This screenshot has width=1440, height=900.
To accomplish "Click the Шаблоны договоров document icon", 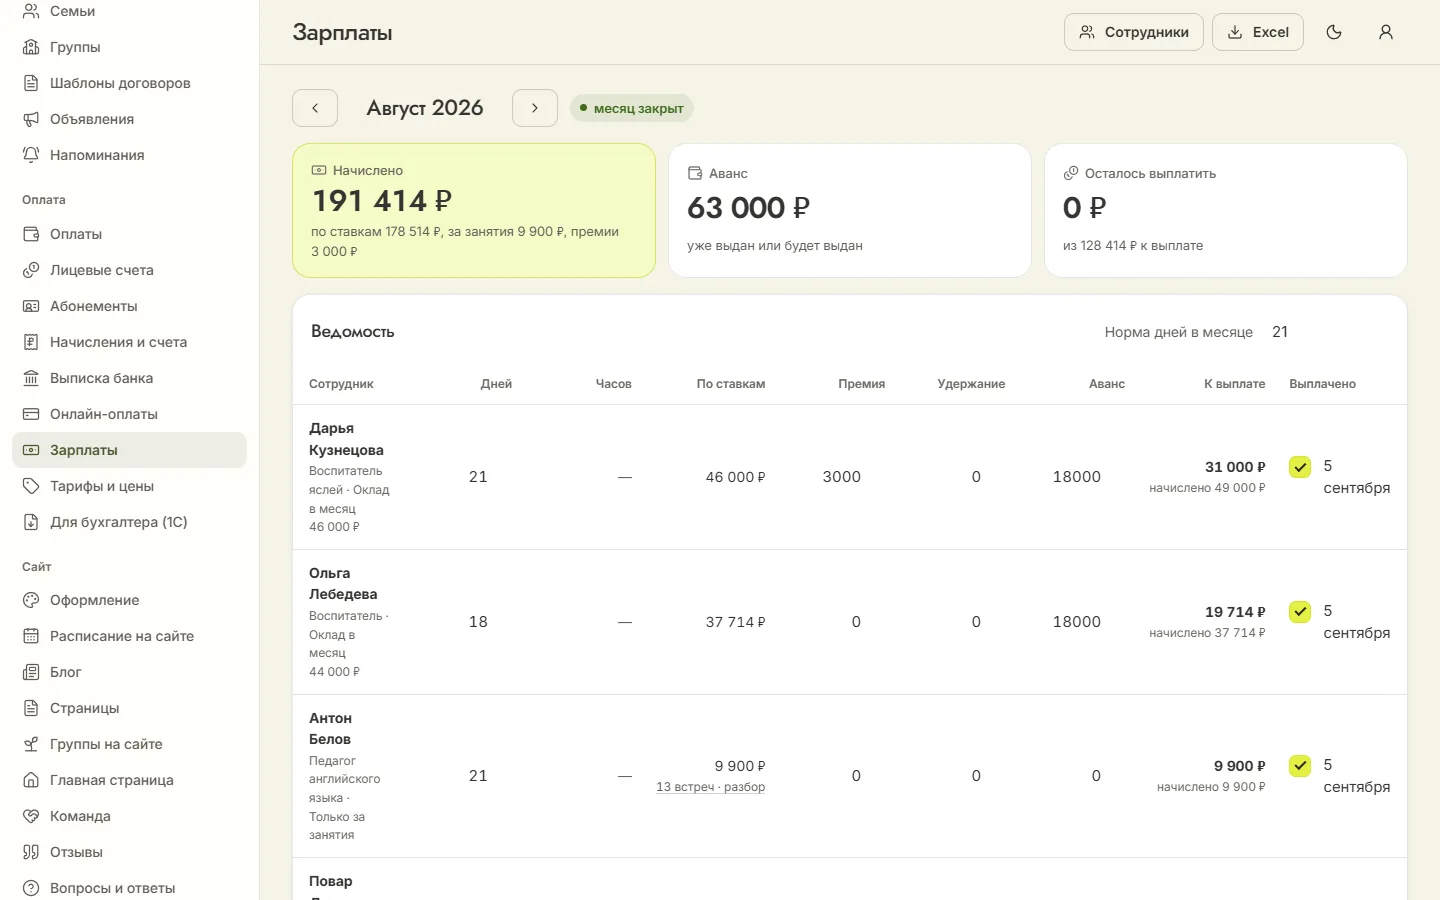I will [31, 83].
